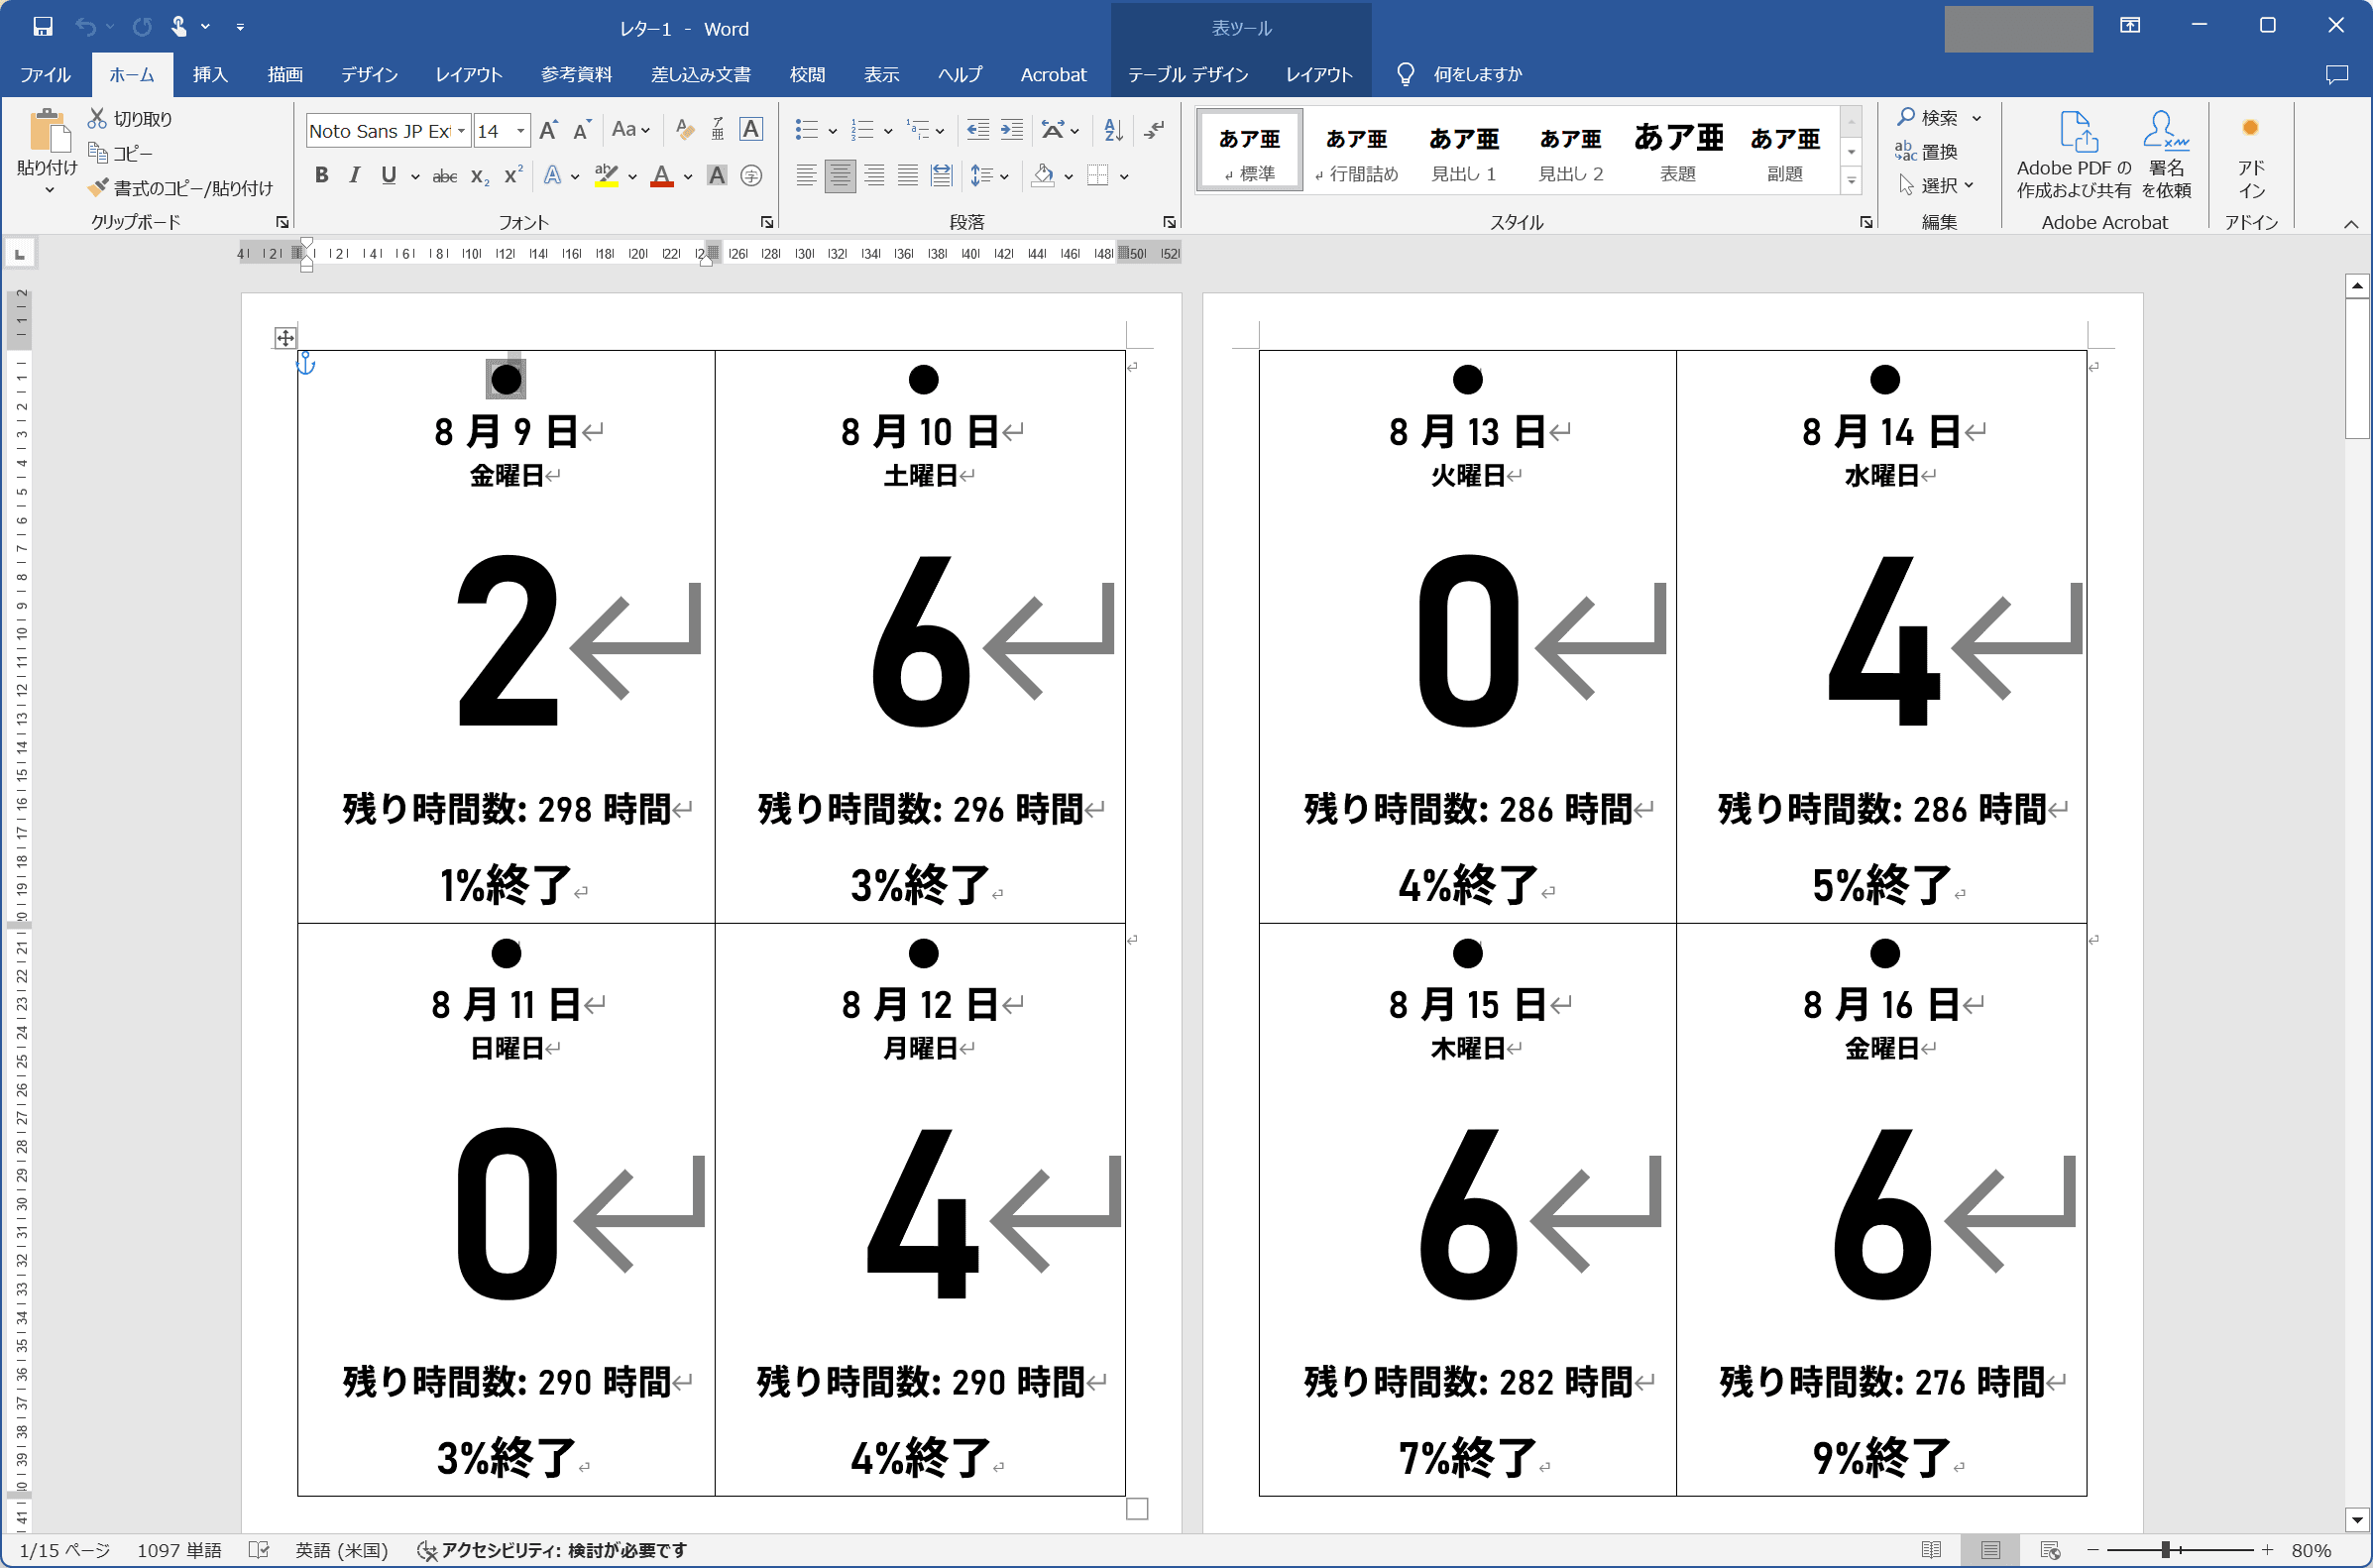The height and width of the screenshot is (1568, 2373).
Task: Click the table move handle icon
Action: (285, 338)
